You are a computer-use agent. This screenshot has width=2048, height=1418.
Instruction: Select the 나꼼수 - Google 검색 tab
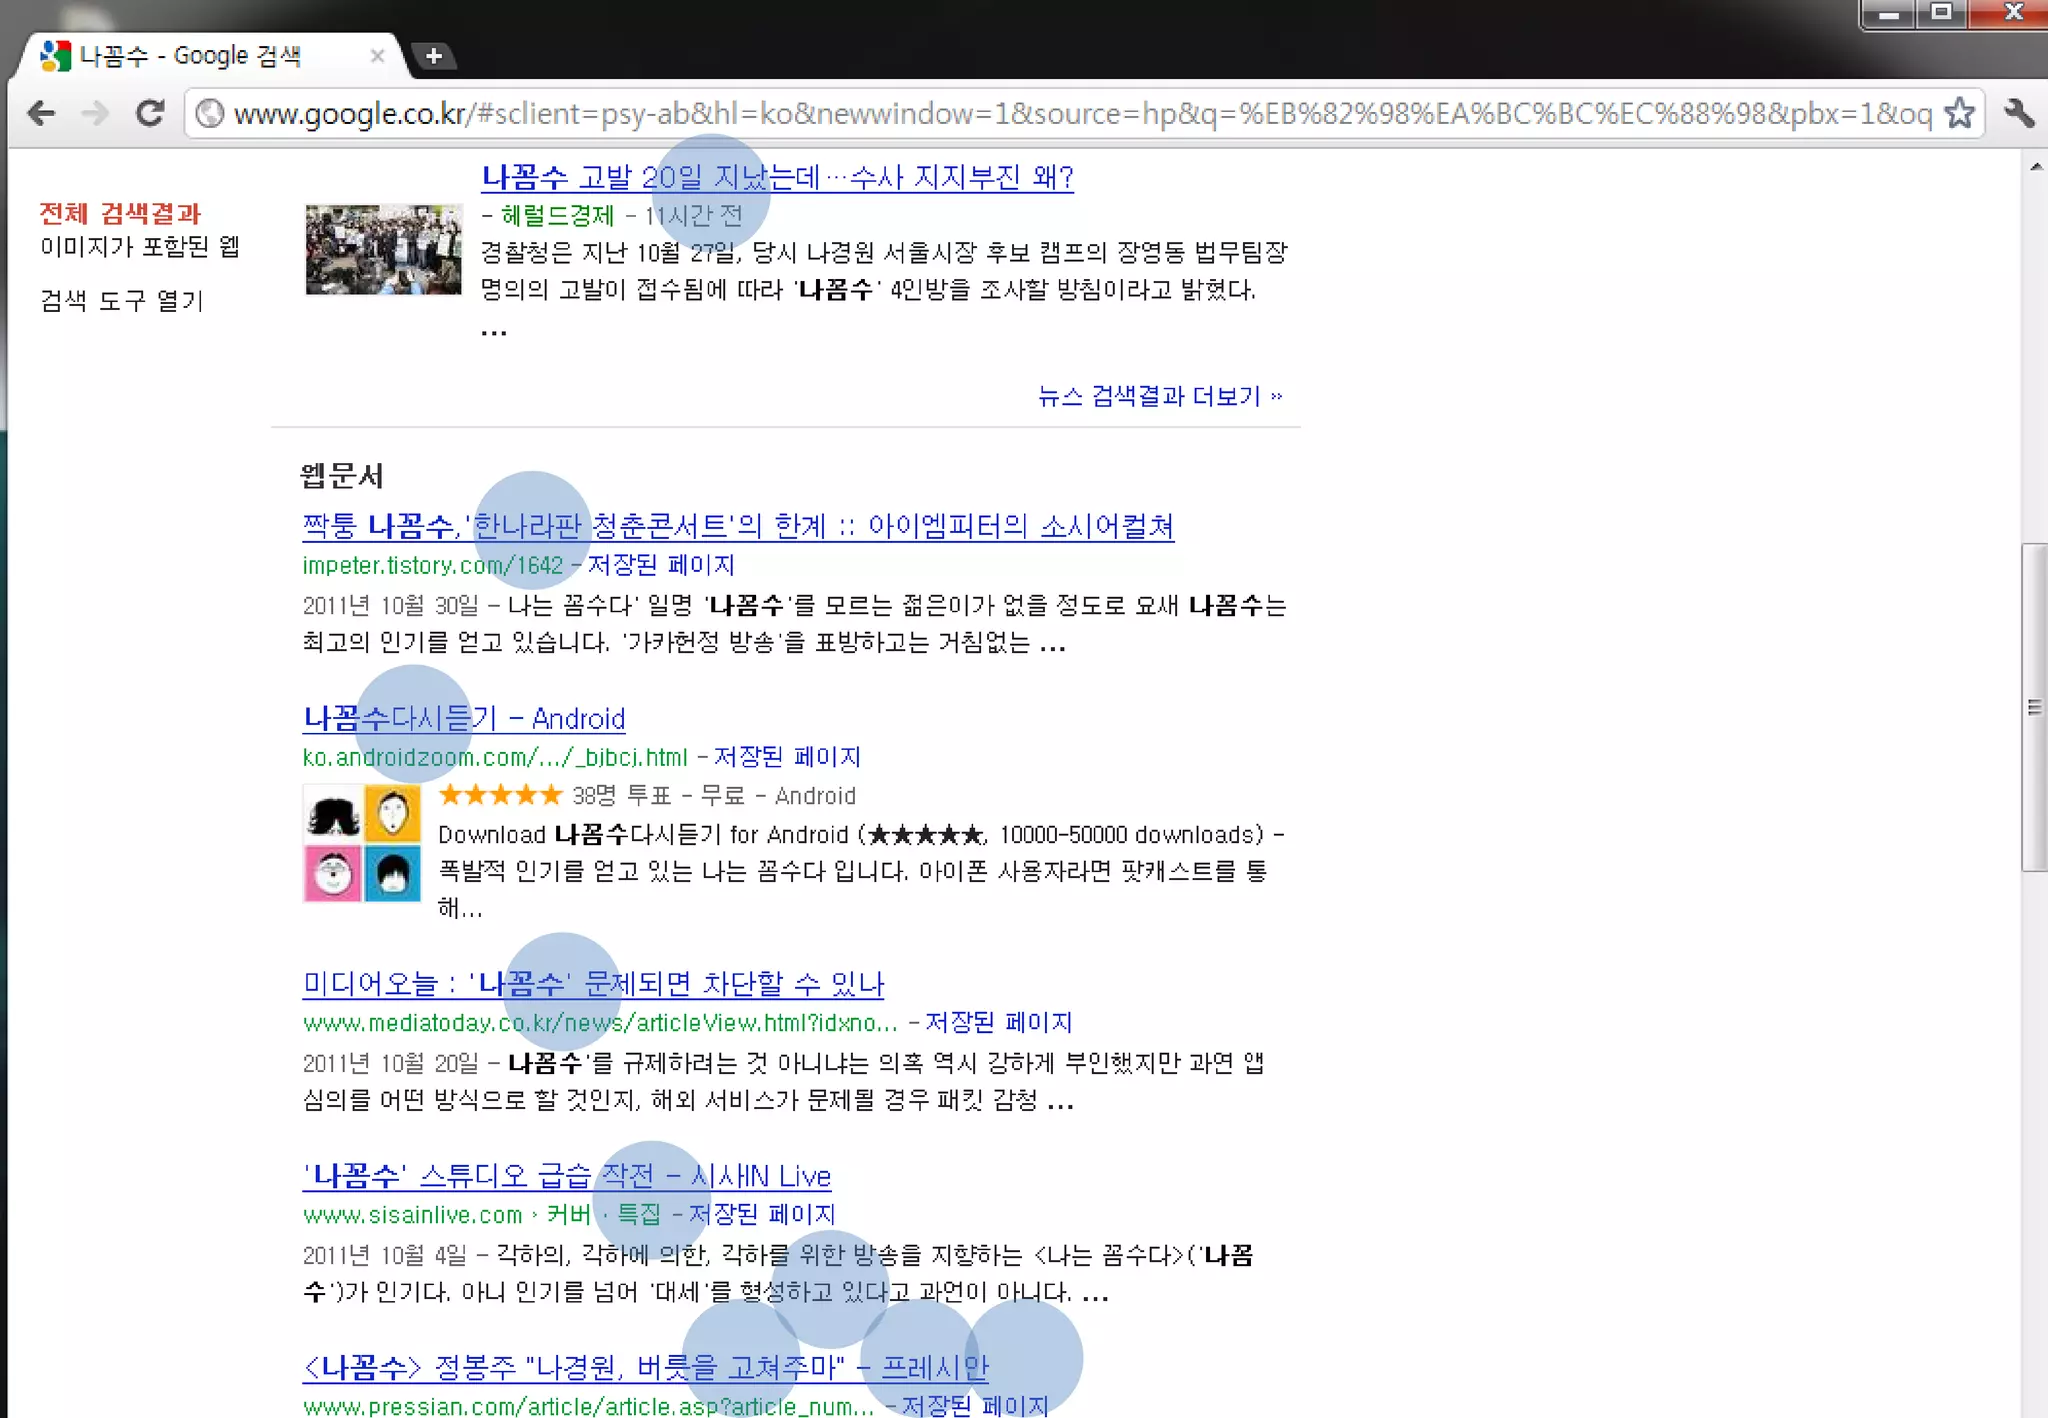click(x=190, y=56)
